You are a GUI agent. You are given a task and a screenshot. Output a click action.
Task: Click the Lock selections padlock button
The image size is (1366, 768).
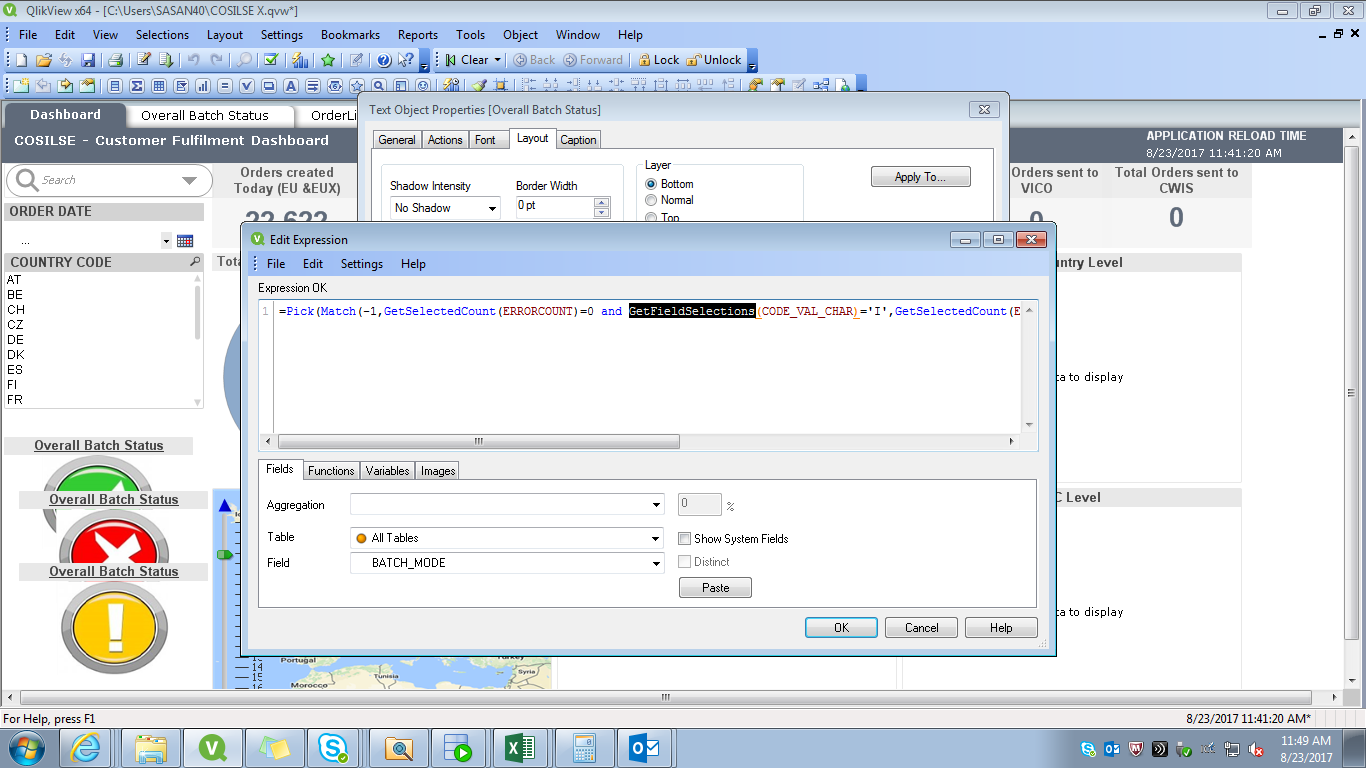click(x=659, y=60)
